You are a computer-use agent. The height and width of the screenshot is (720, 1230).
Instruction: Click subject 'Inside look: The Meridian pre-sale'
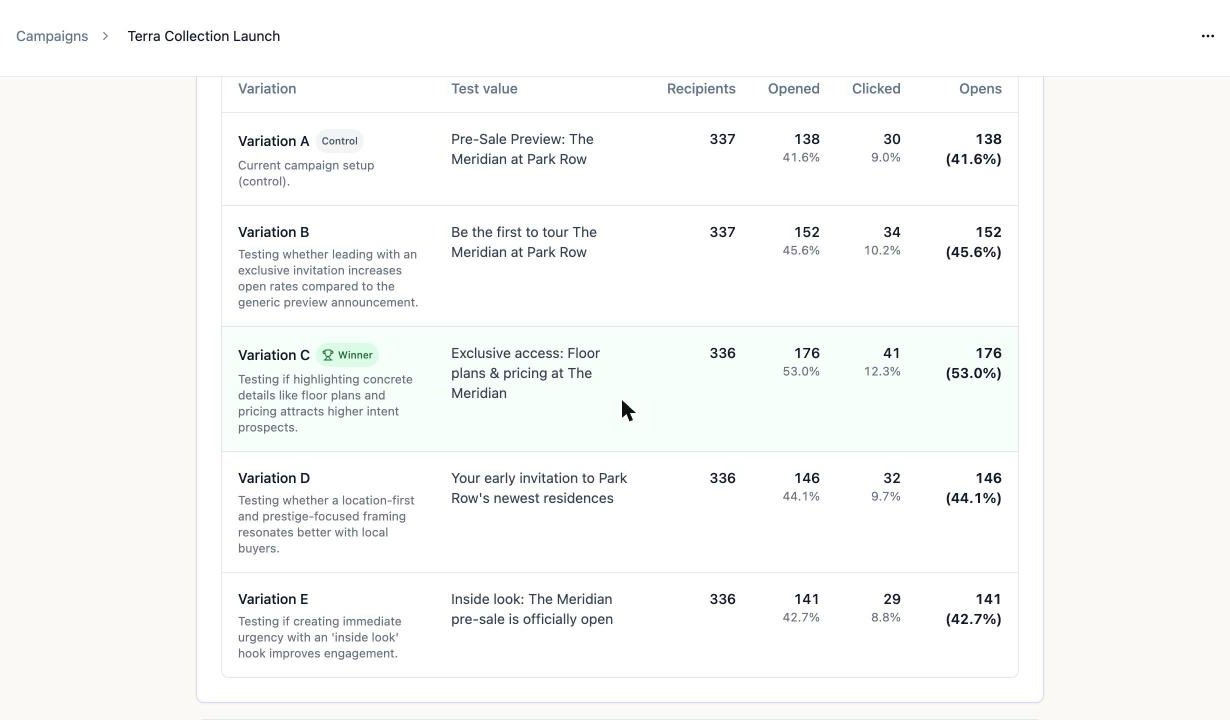point(532,609)
